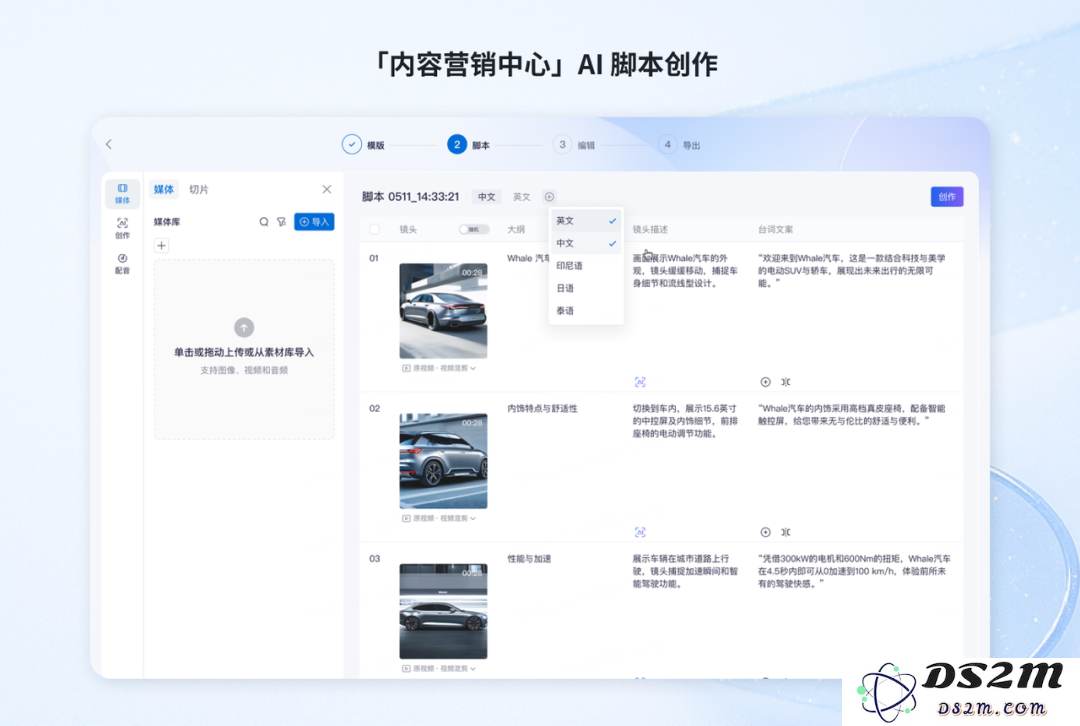Open shot 03 car side-view thumbnail
This screenshot has width=1080, height=726.
(x=444, y=611)
